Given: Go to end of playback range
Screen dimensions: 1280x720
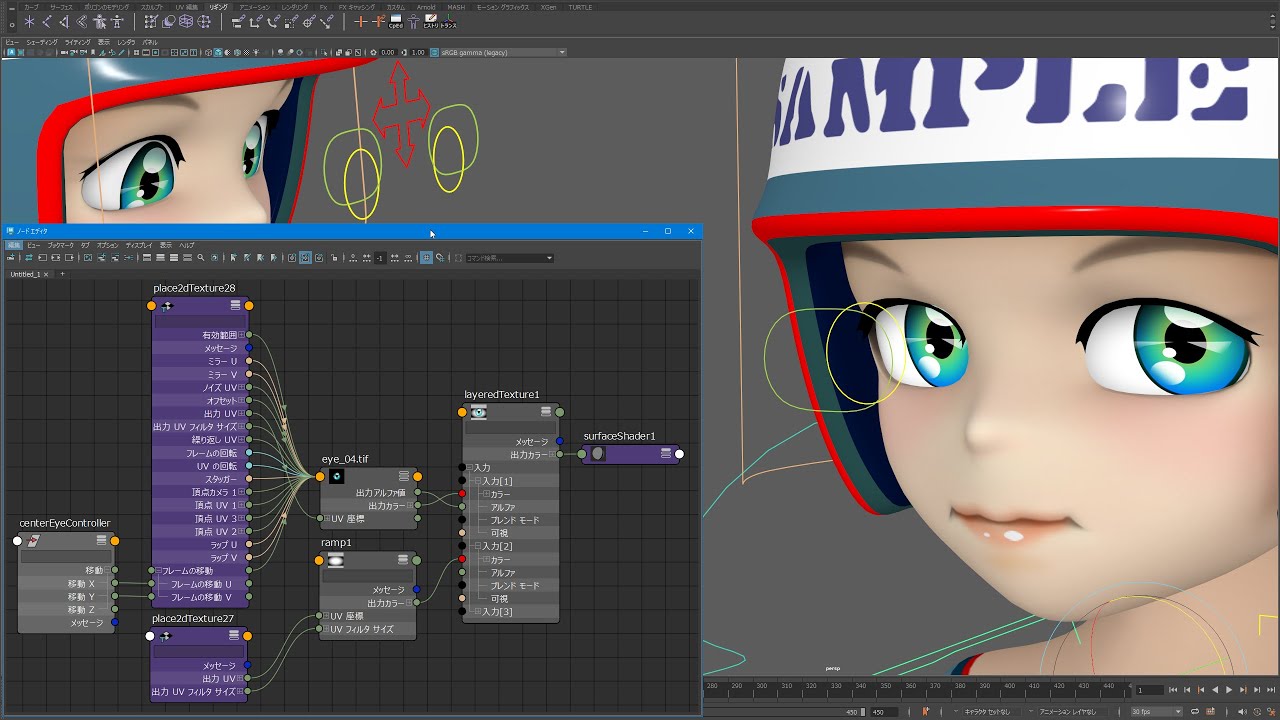Looking at the screenshot, I should 1270,690.
